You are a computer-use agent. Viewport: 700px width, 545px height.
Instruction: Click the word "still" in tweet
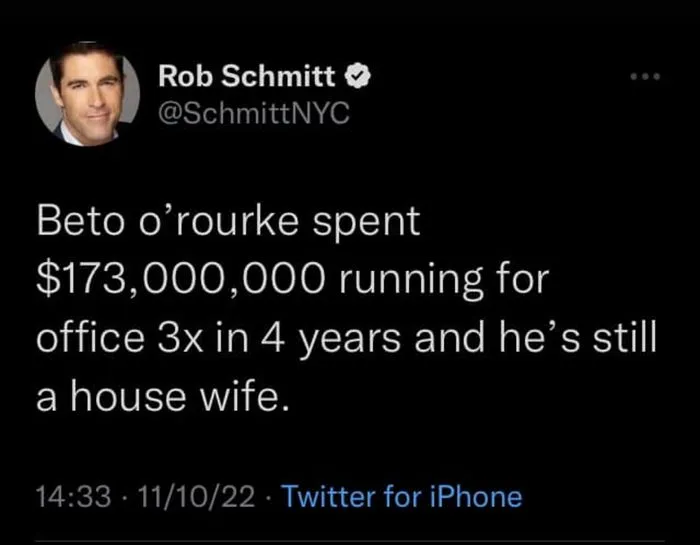(625, 338)
